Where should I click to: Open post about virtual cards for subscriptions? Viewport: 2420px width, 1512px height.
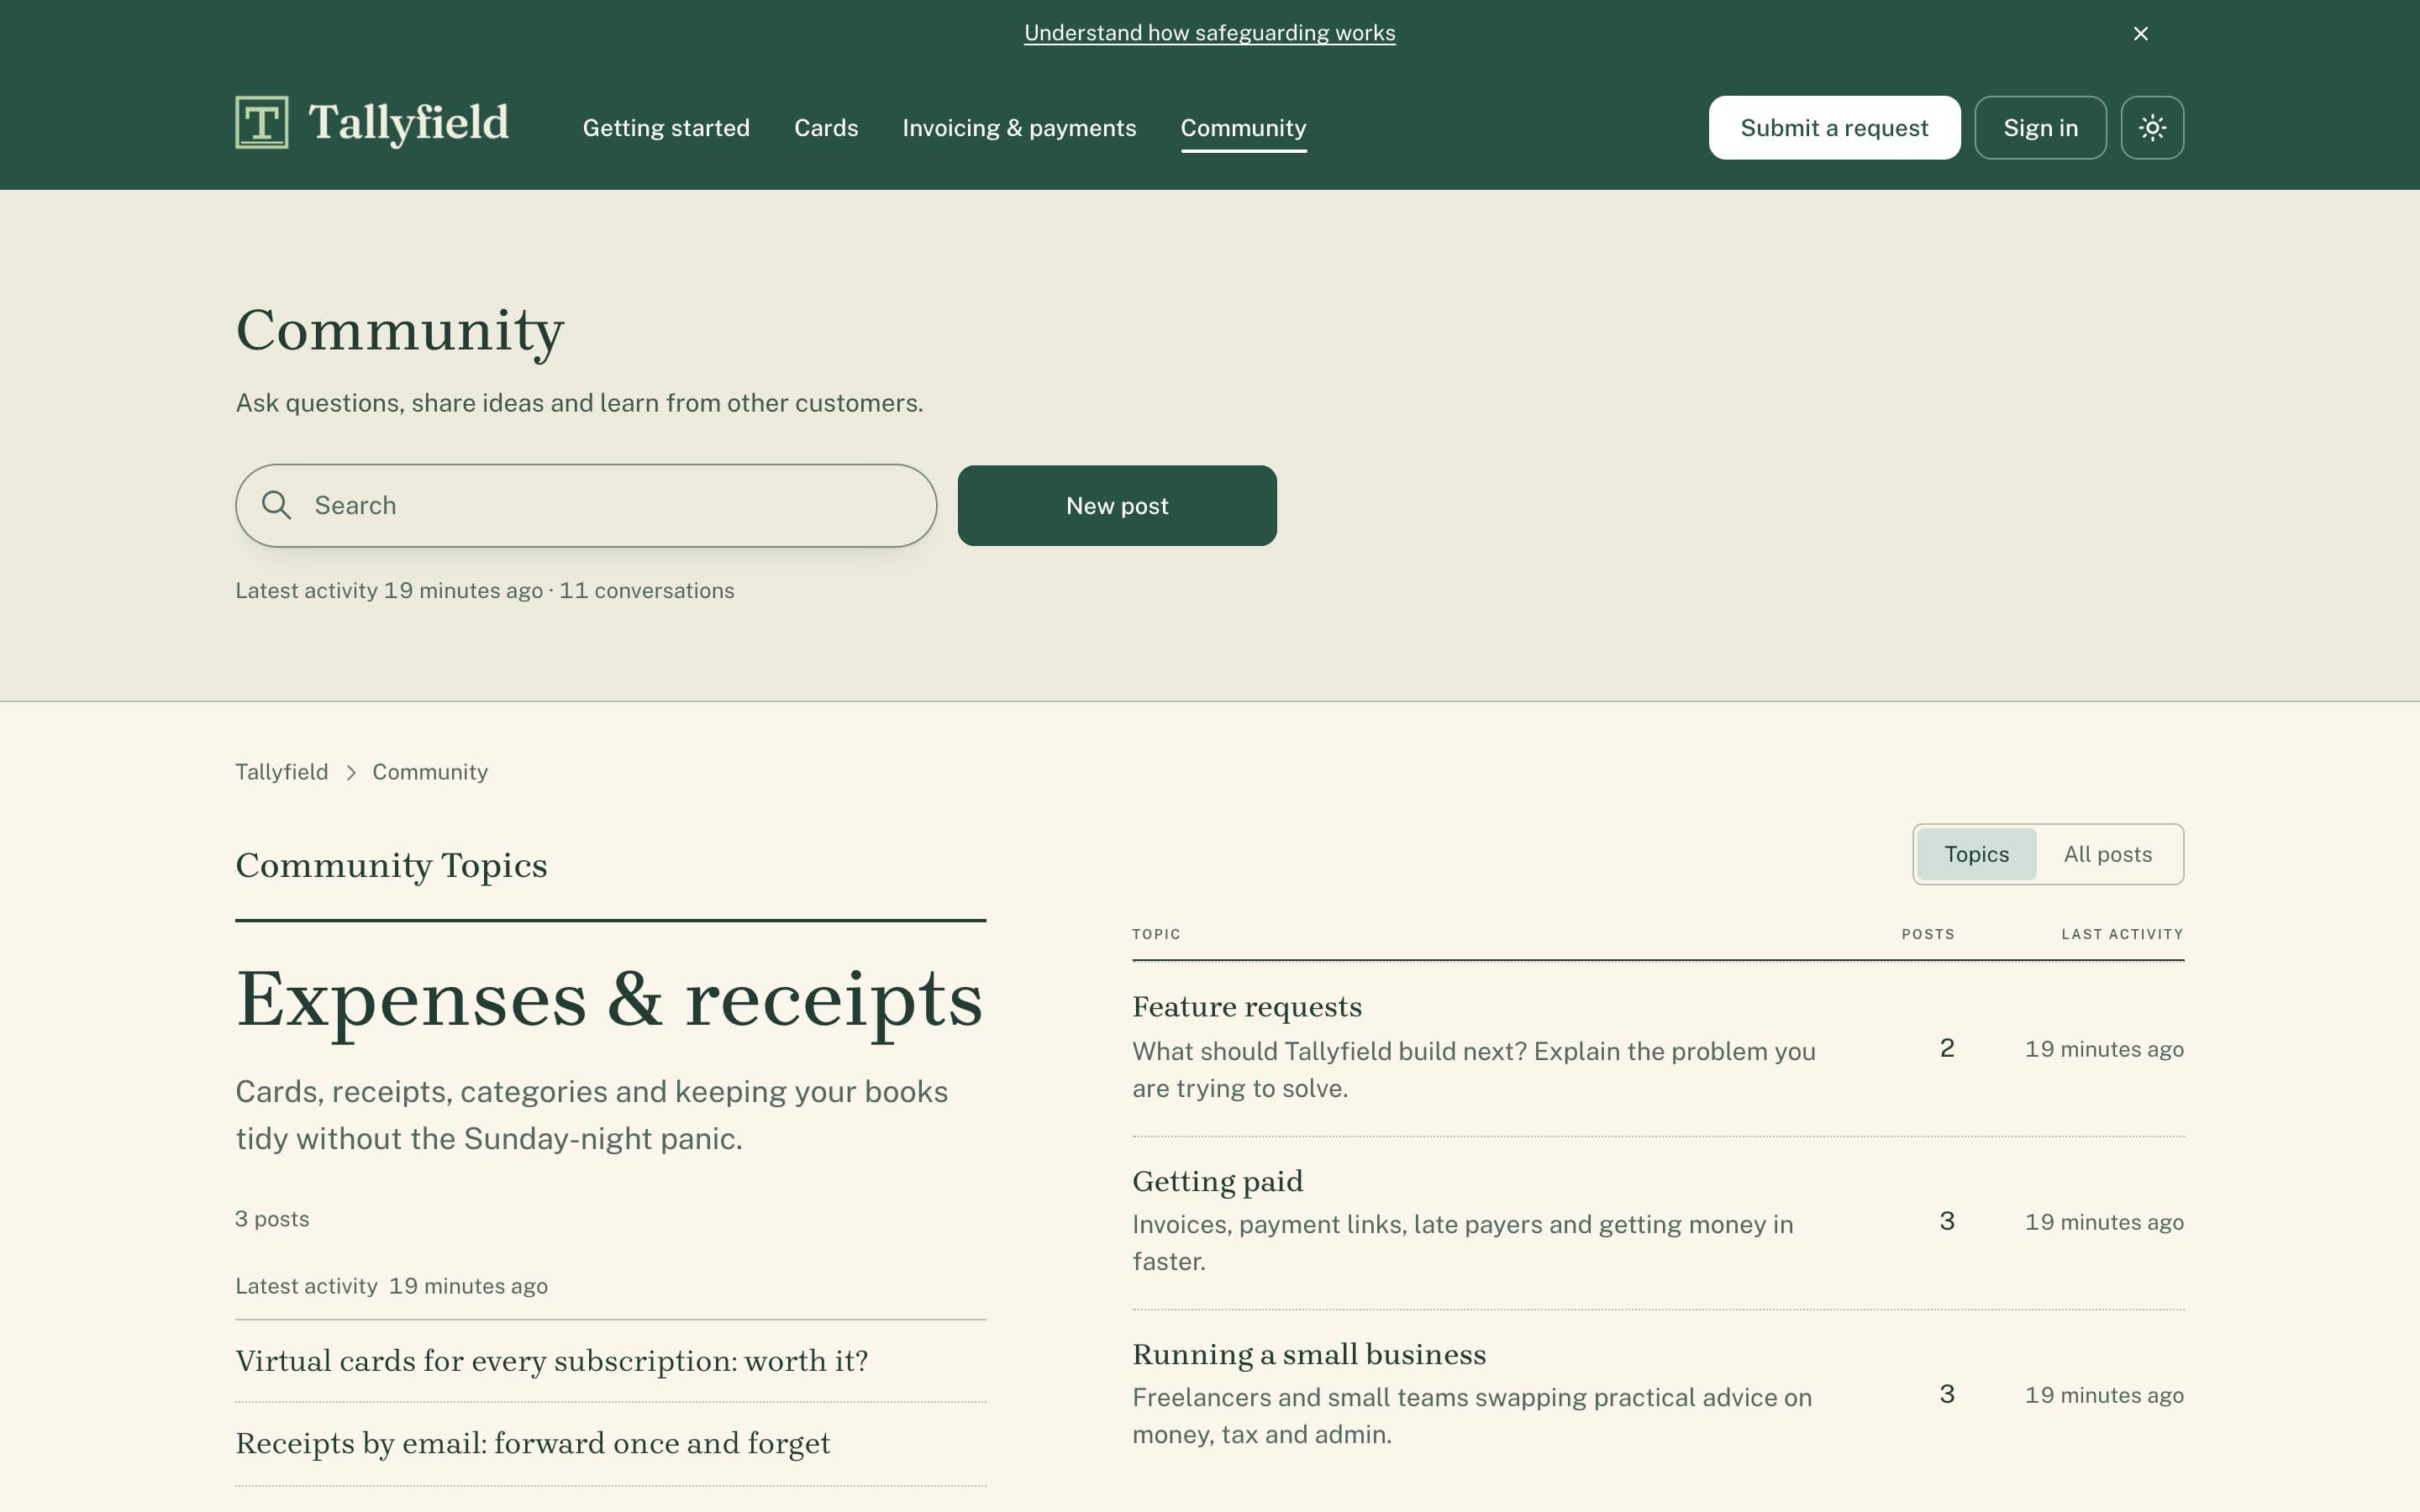pos(552,1361)
